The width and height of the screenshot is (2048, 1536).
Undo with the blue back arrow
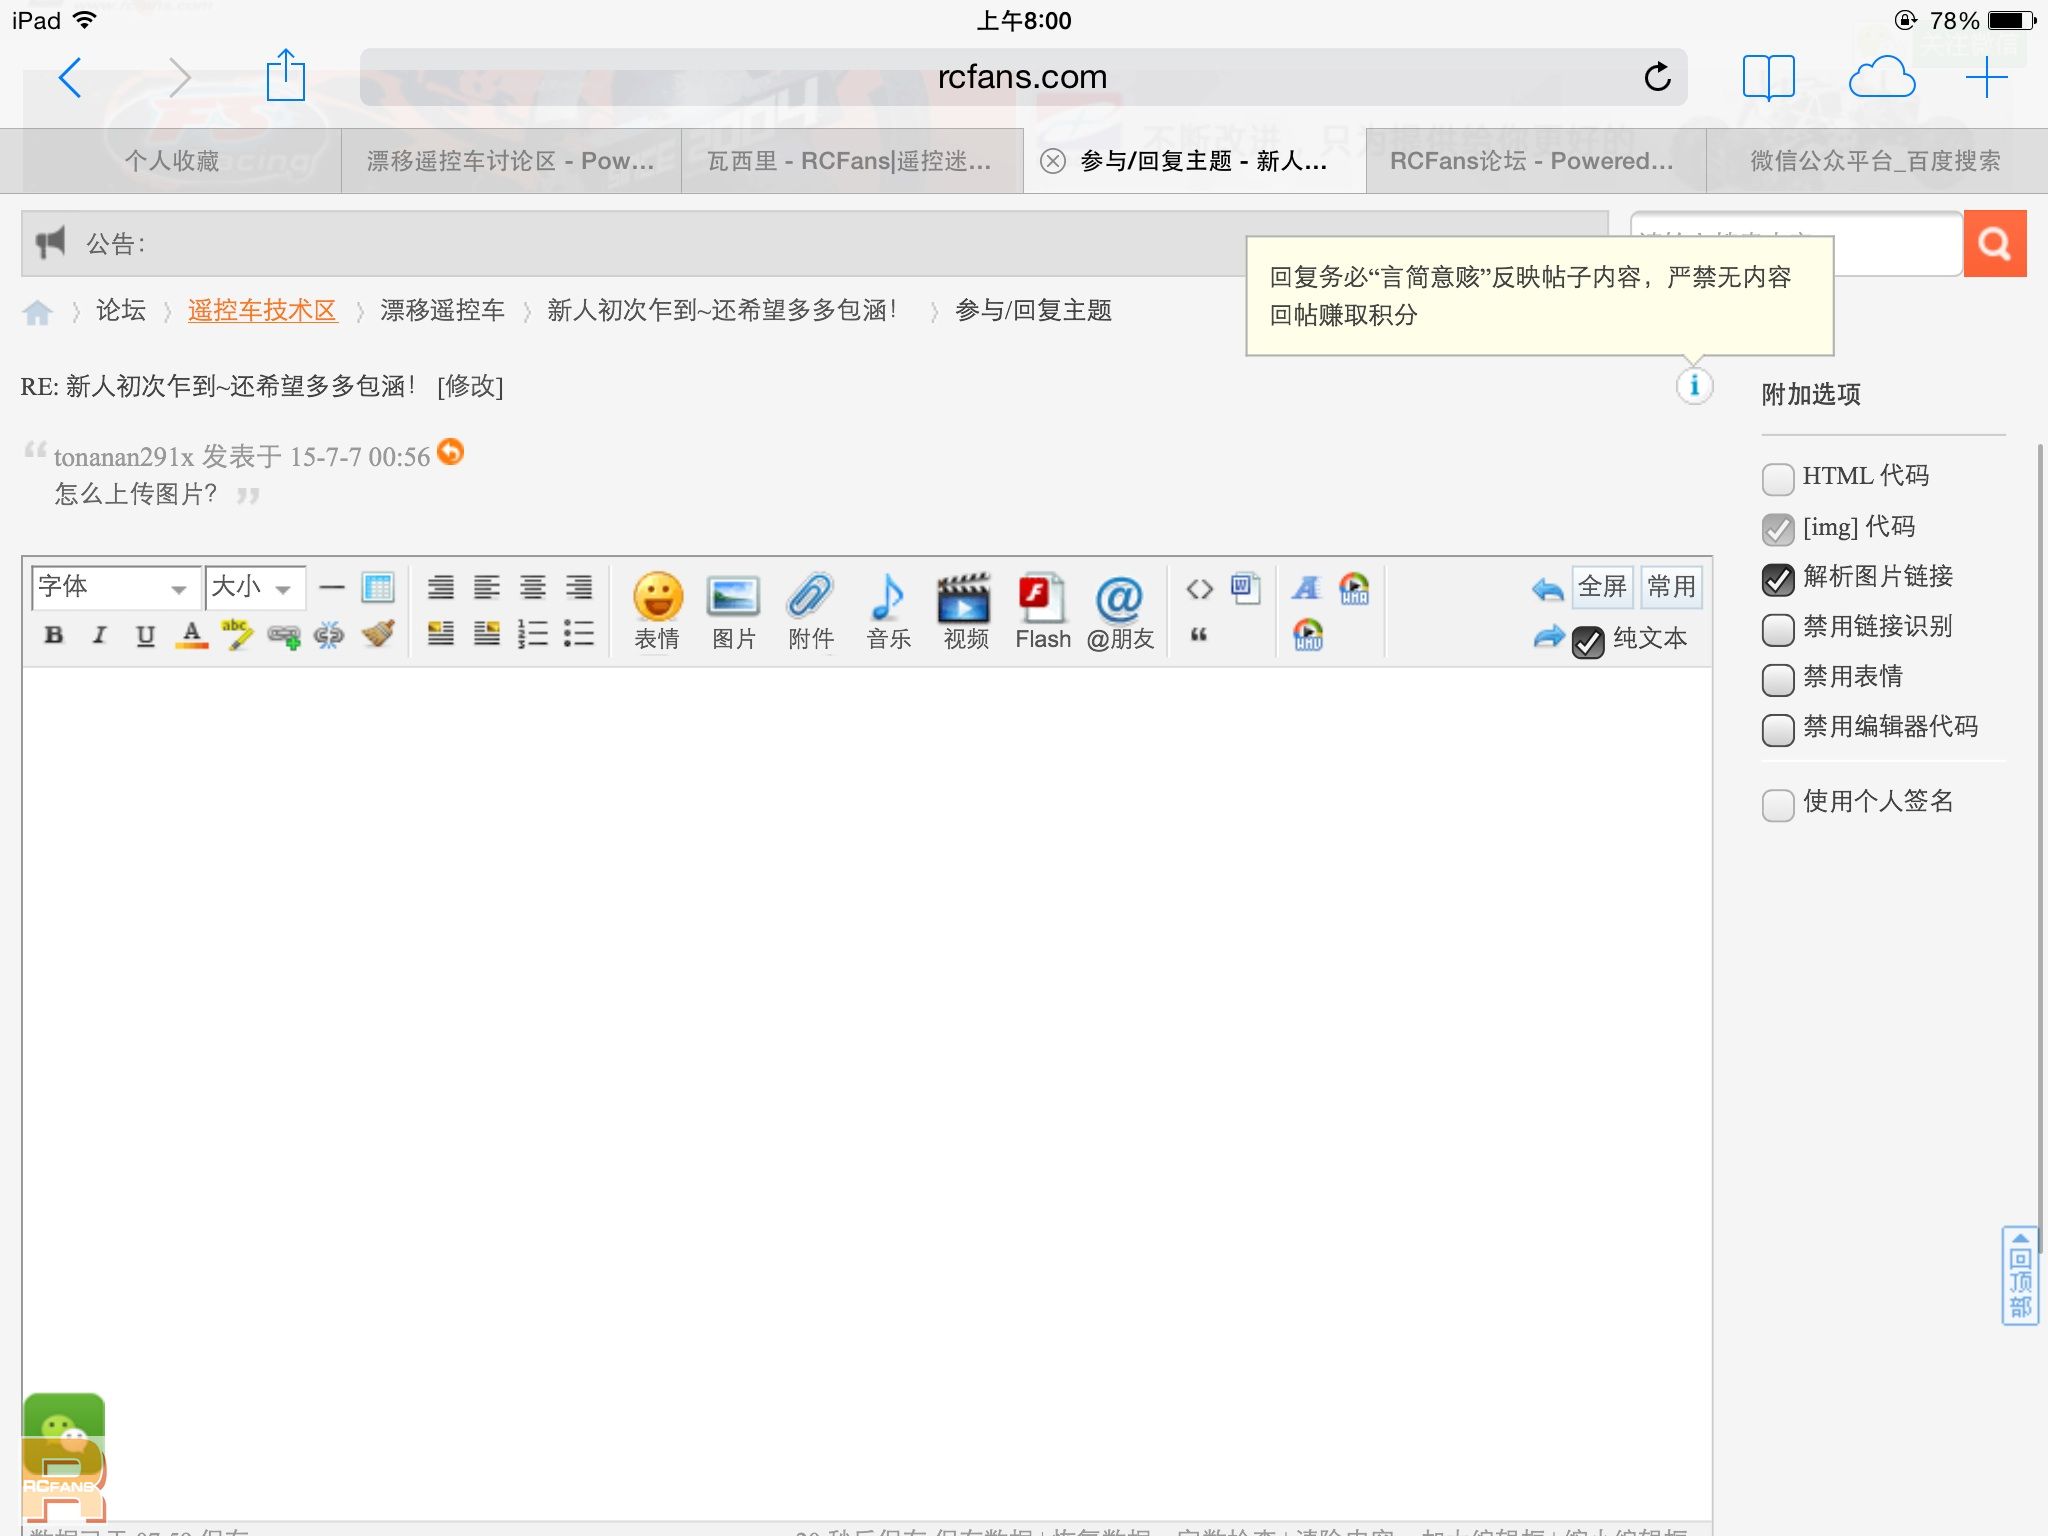tap(1547, 590)
